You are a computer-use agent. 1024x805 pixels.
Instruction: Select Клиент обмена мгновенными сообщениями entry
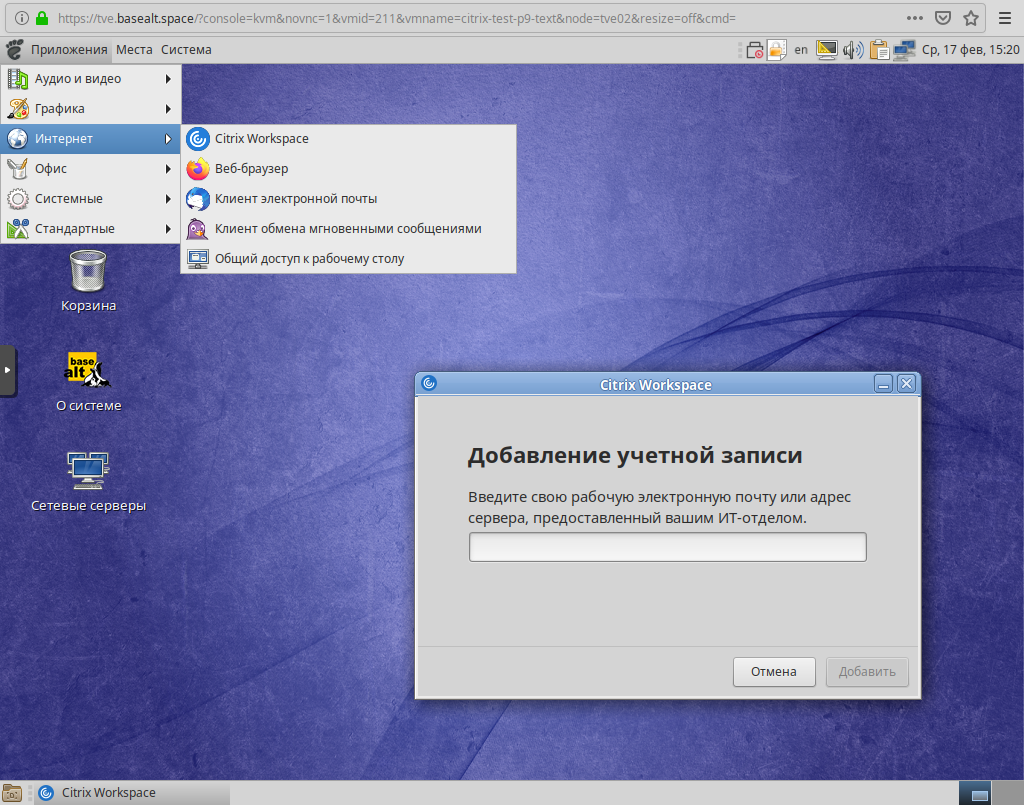(x=348, y=229)
